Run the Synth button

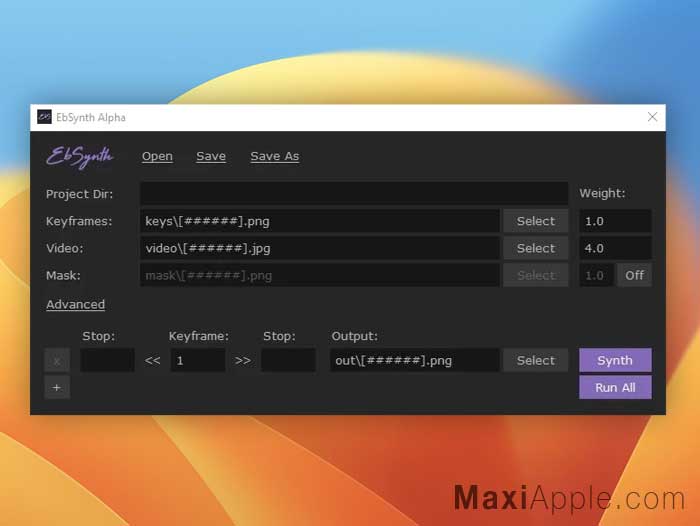tap(615, 360)
